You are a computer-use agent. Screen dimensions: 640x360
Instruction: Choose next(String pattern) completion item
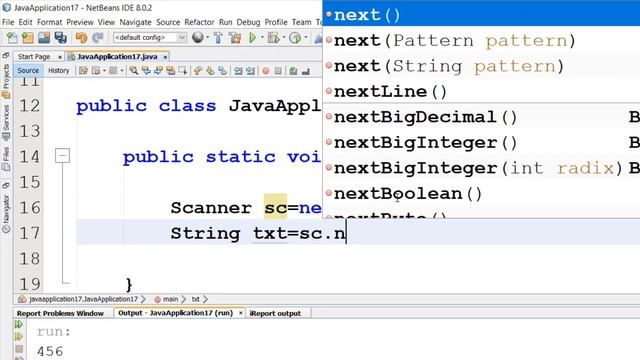[482, 66]
